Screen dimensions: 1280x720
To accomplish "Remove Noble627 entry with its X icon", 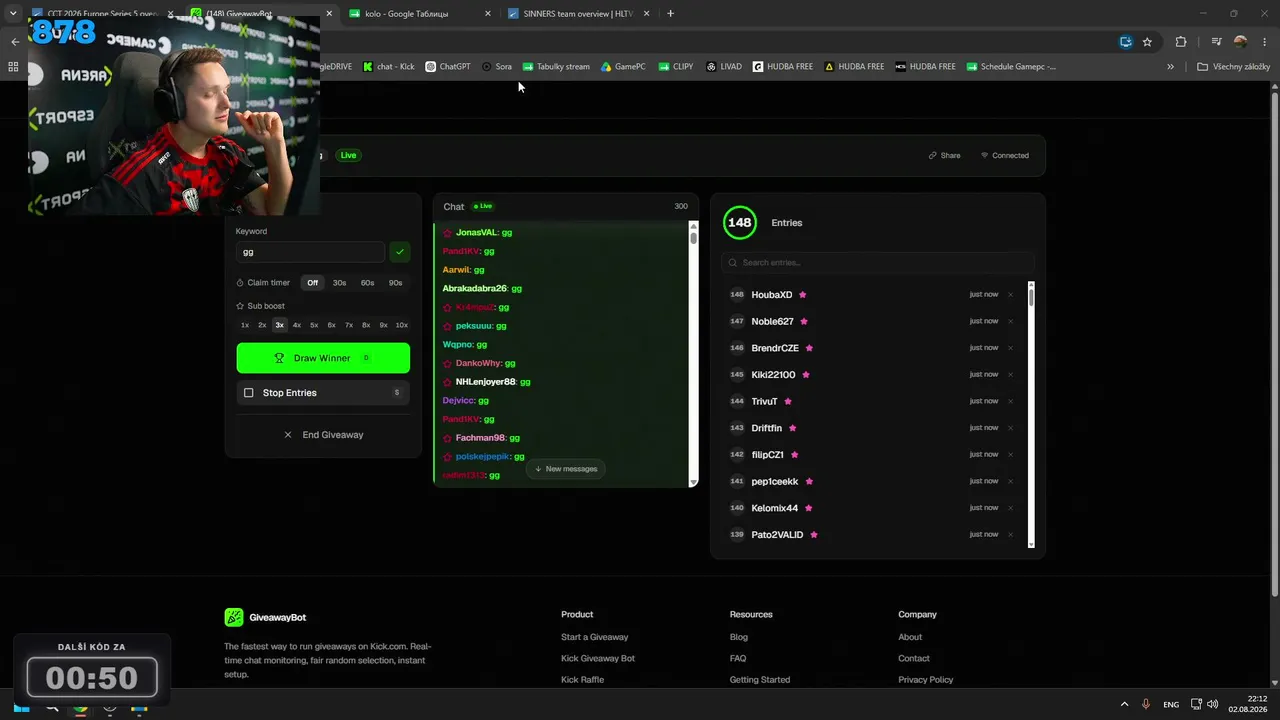I will pos(1010,321).
